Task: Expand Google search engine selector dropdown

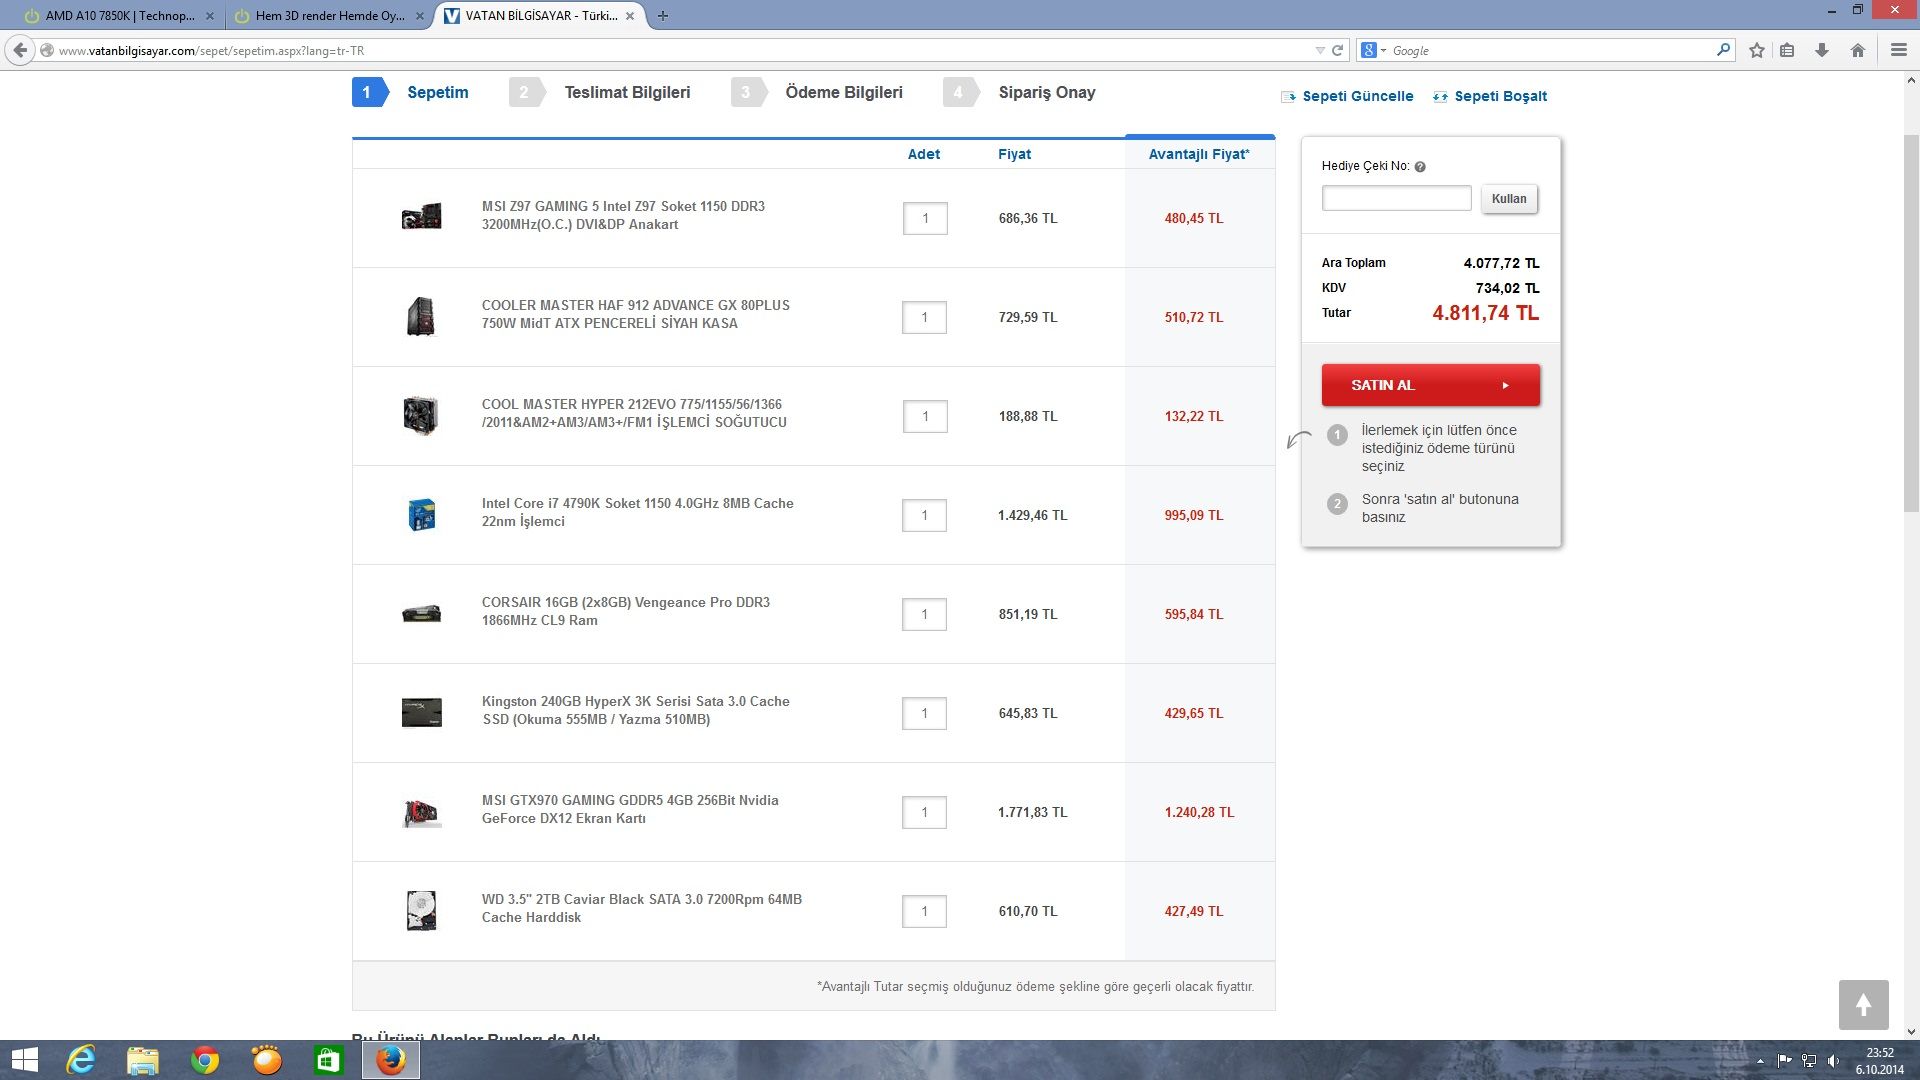Action: tap(1373, 50)
